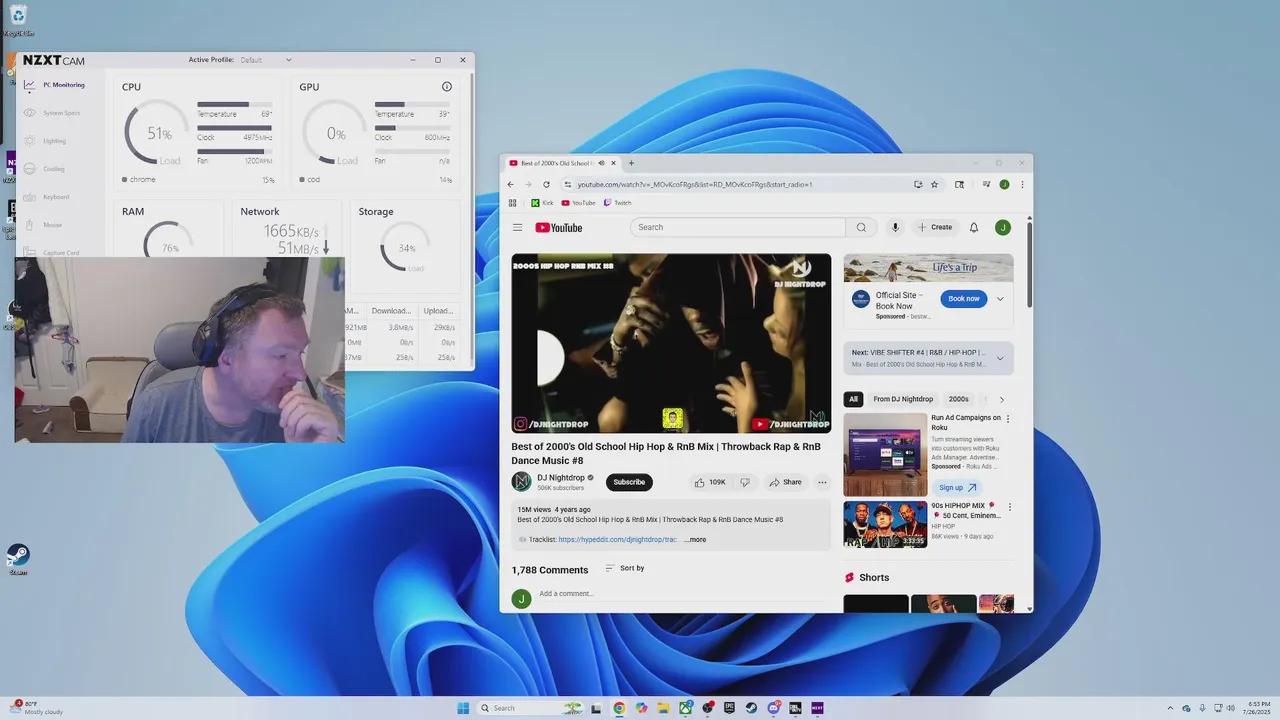The height and width of the screenshot is (720, 1280).
Task: Open Windows Start menu
Action: (463, 708)
